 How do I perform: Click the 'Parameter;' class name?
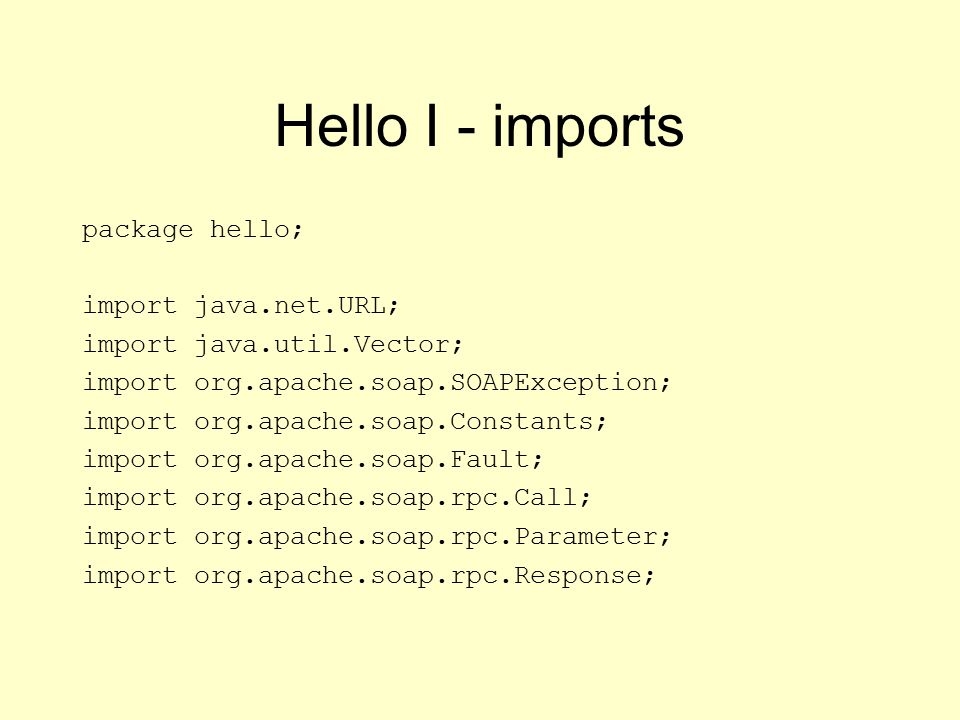pos(593,537)
